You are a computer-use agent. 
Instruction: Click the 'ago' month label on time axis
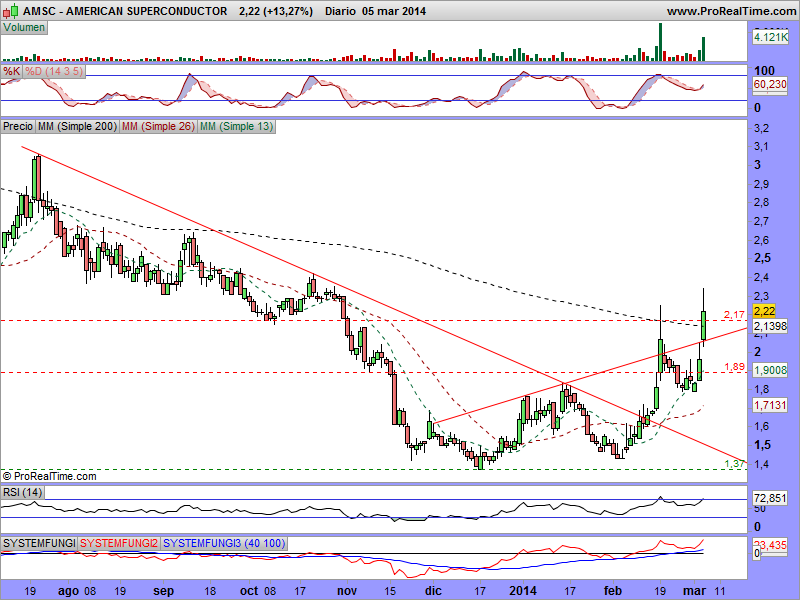68,591
